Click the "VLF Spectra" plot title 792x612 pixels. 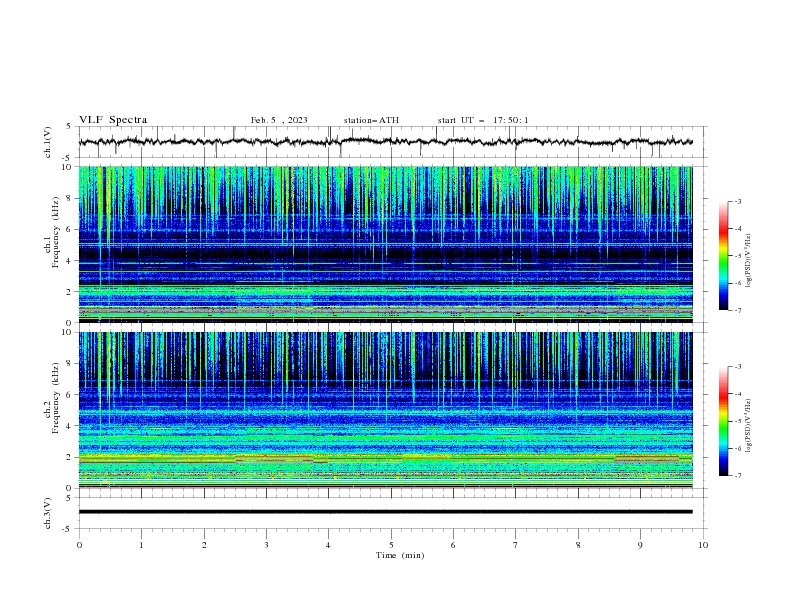[x=113, y=120]
